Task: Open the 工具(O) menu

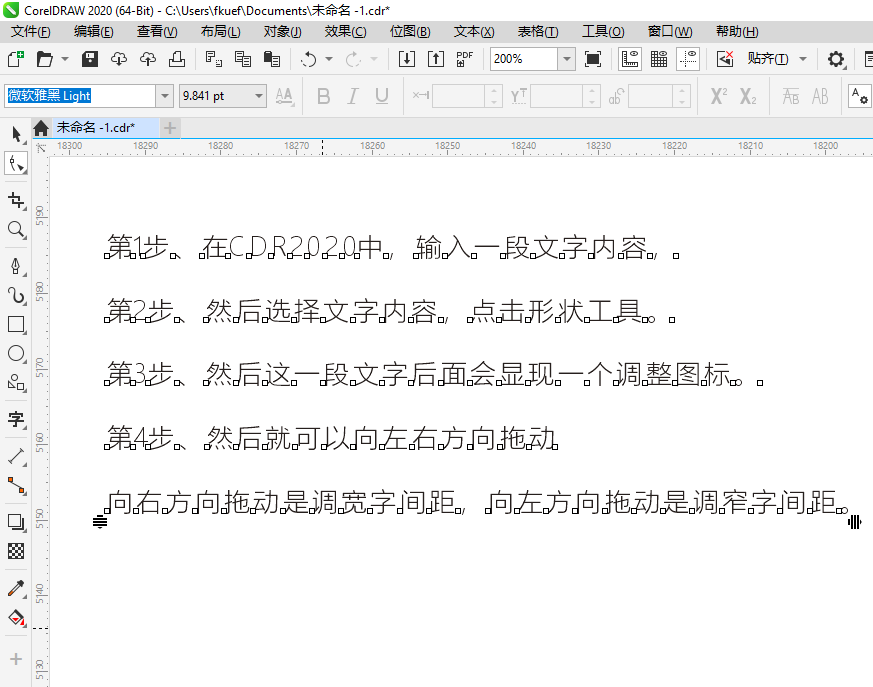Action: [603, 32]
